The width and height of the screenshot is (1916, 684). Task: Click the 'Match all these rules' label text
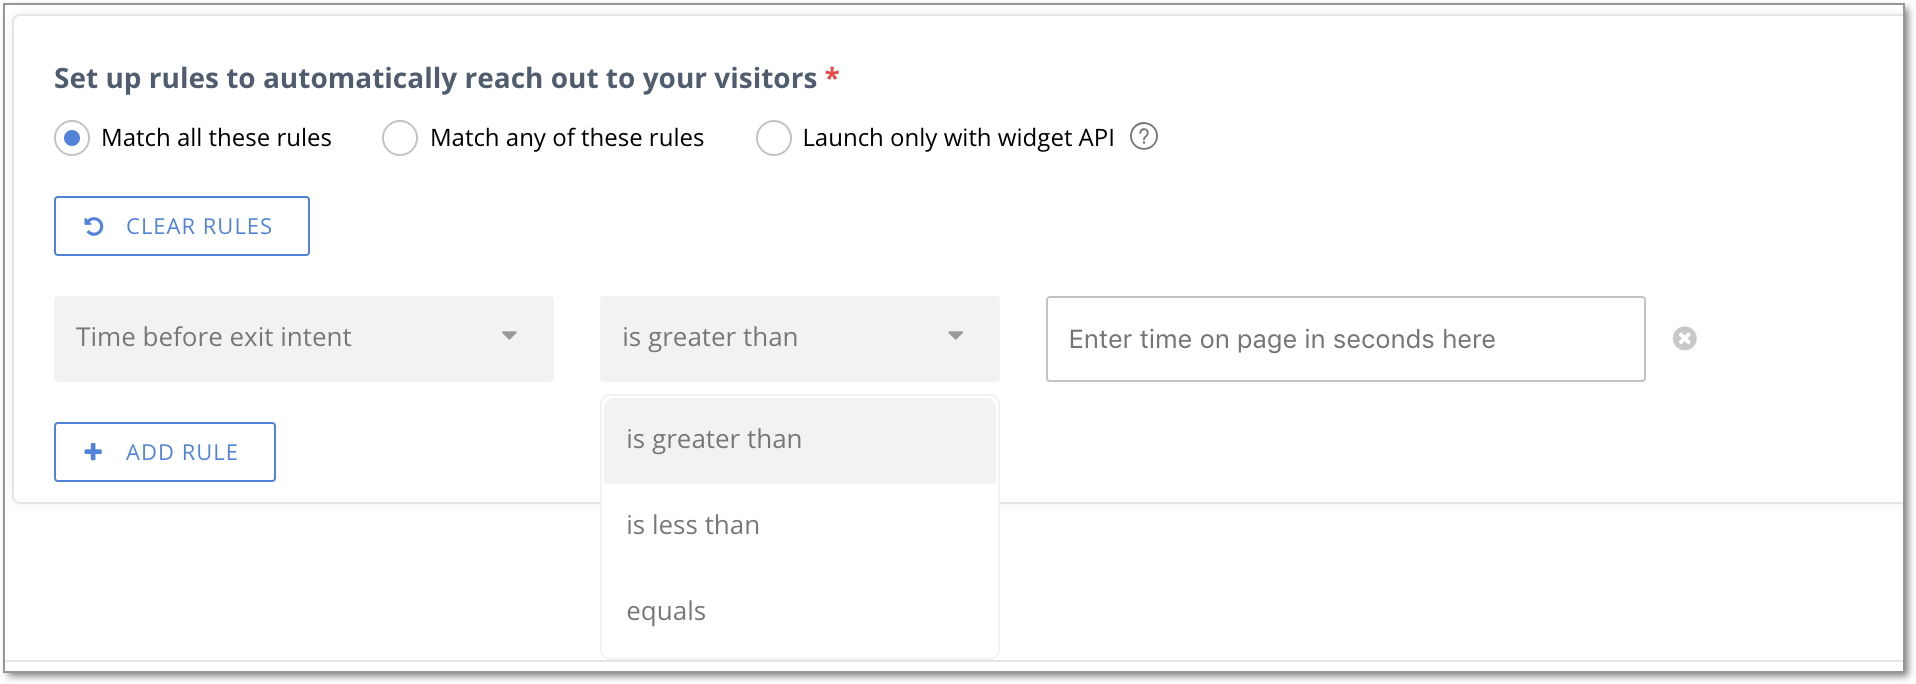click(216, 138)
